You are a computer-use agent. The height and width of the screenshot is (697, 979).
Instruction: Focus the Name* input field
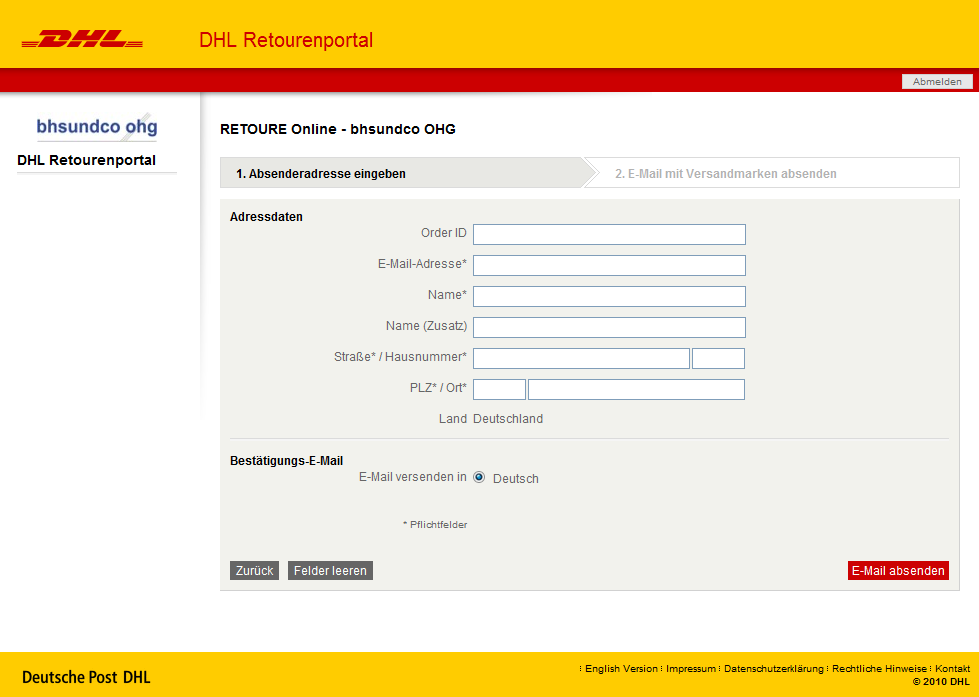(x=609, y=296)
